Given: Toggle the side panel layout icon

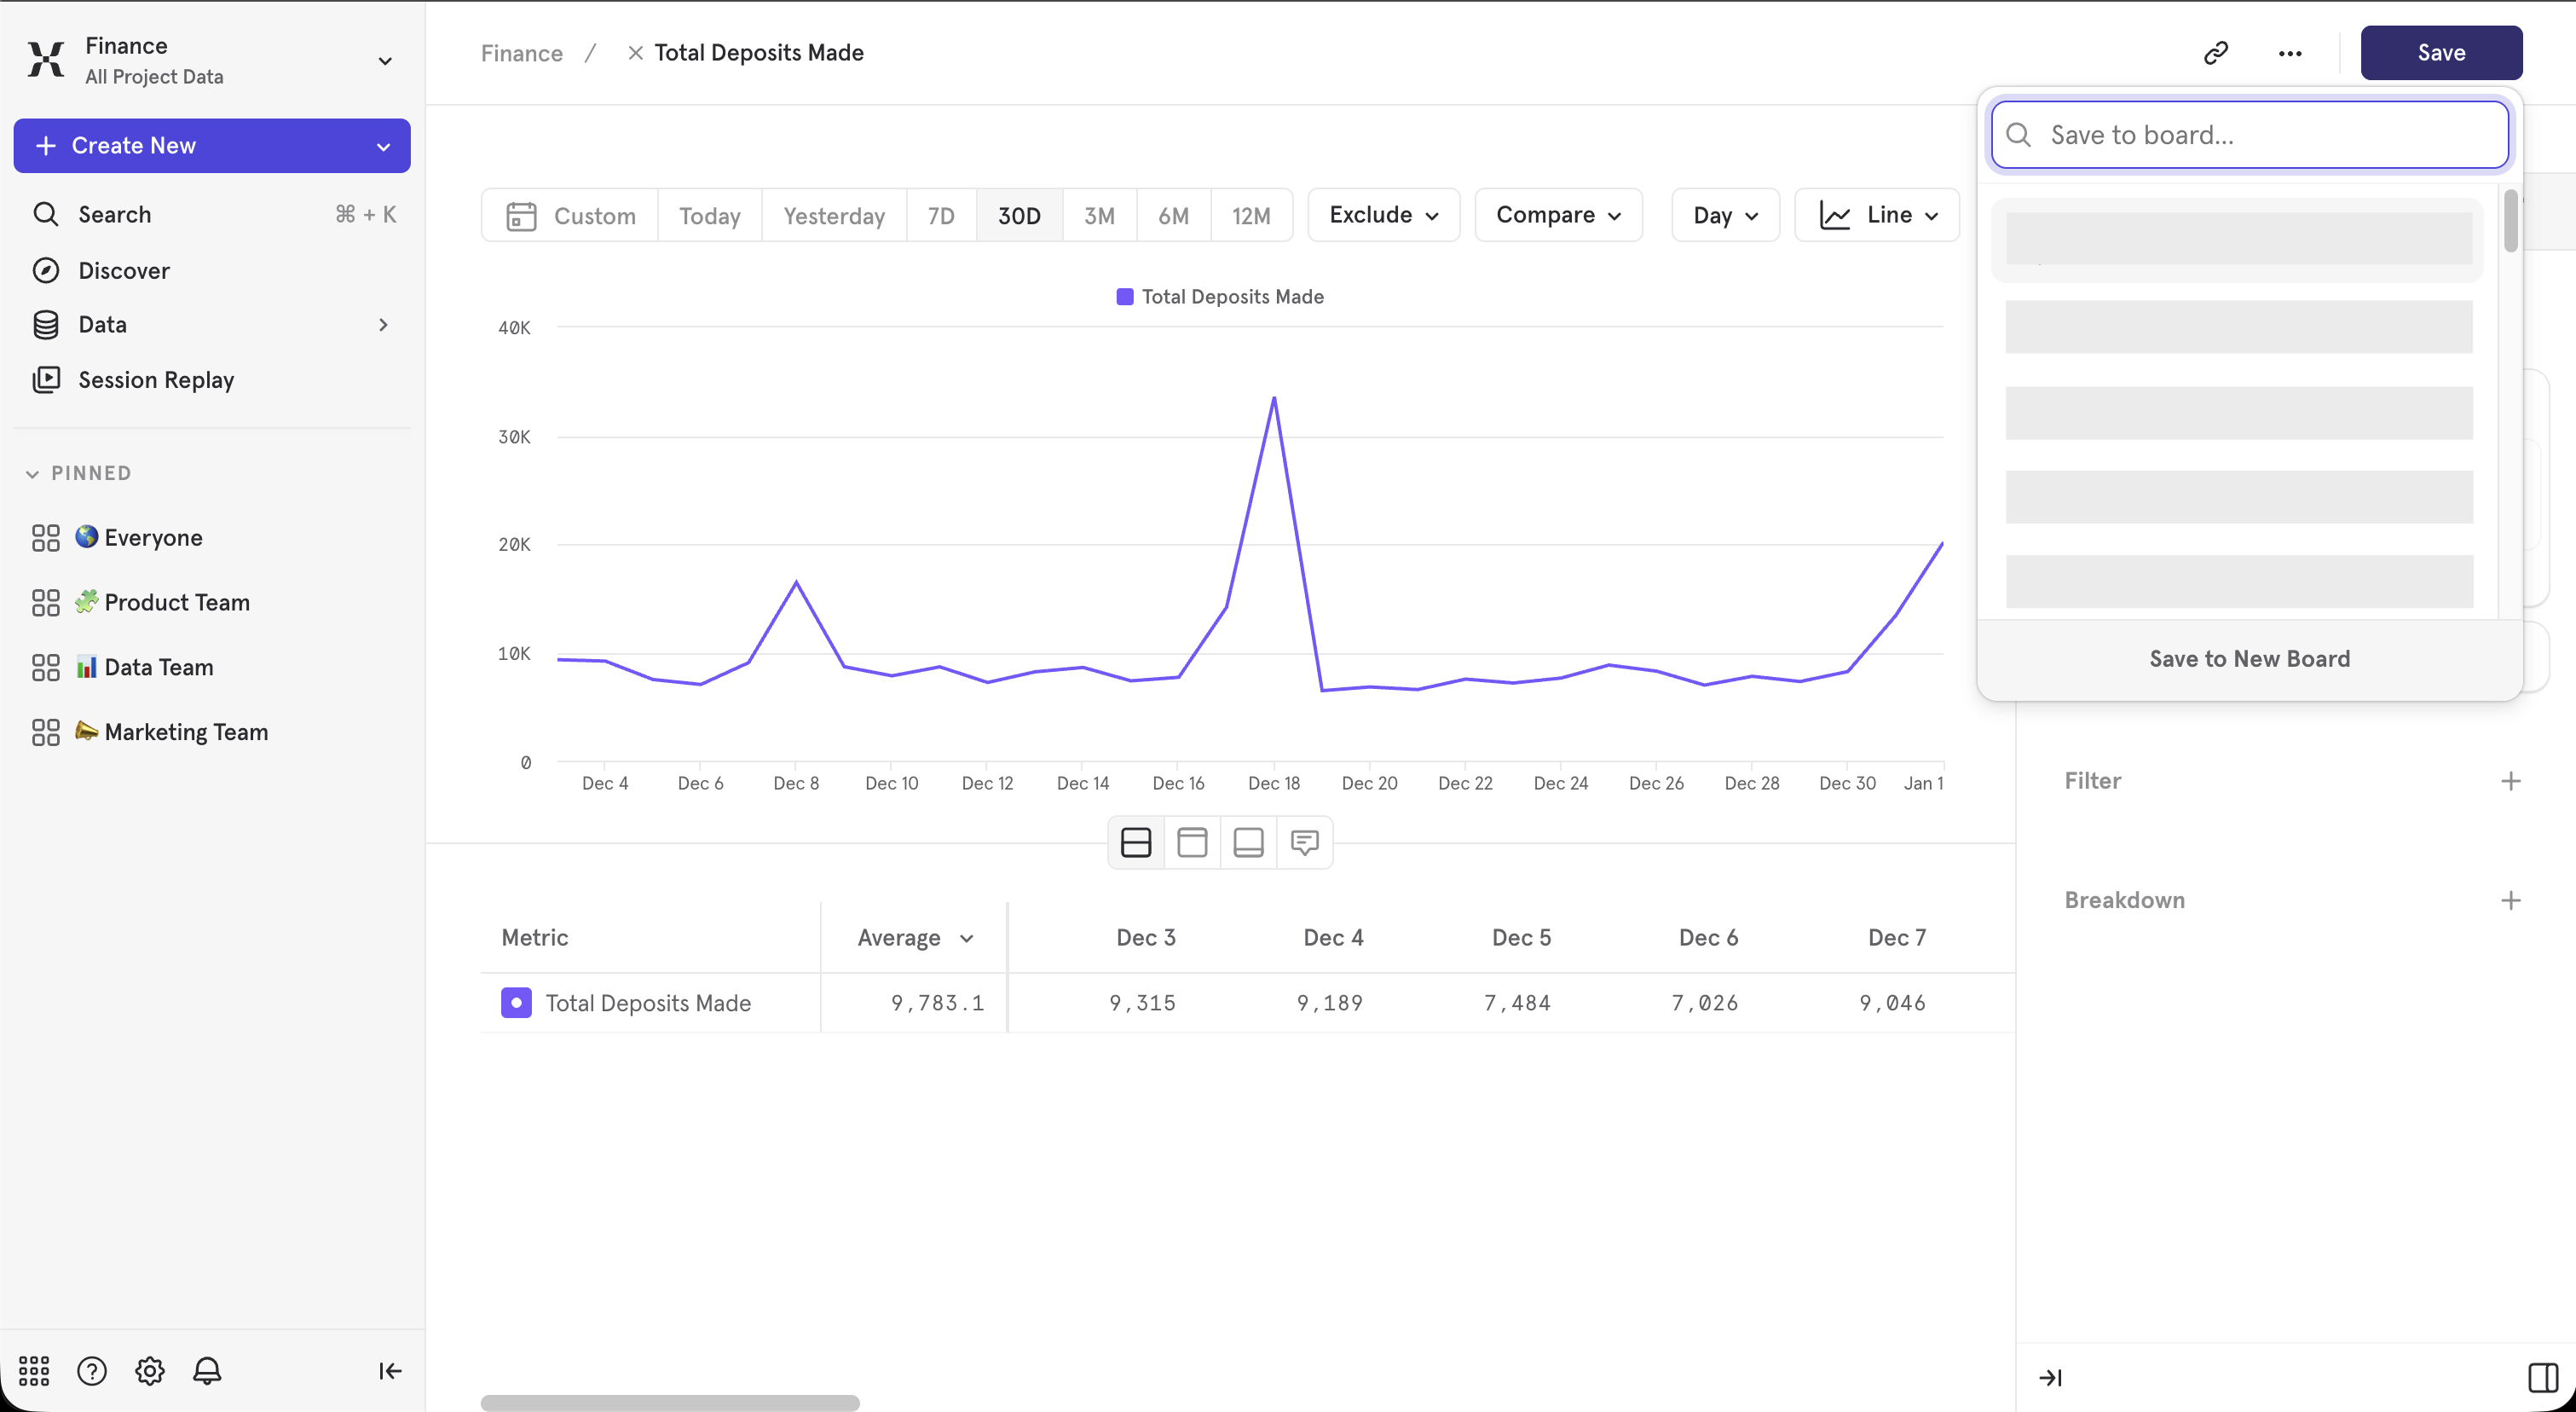Looking at the screenshot, I should click(2543, 1377).
